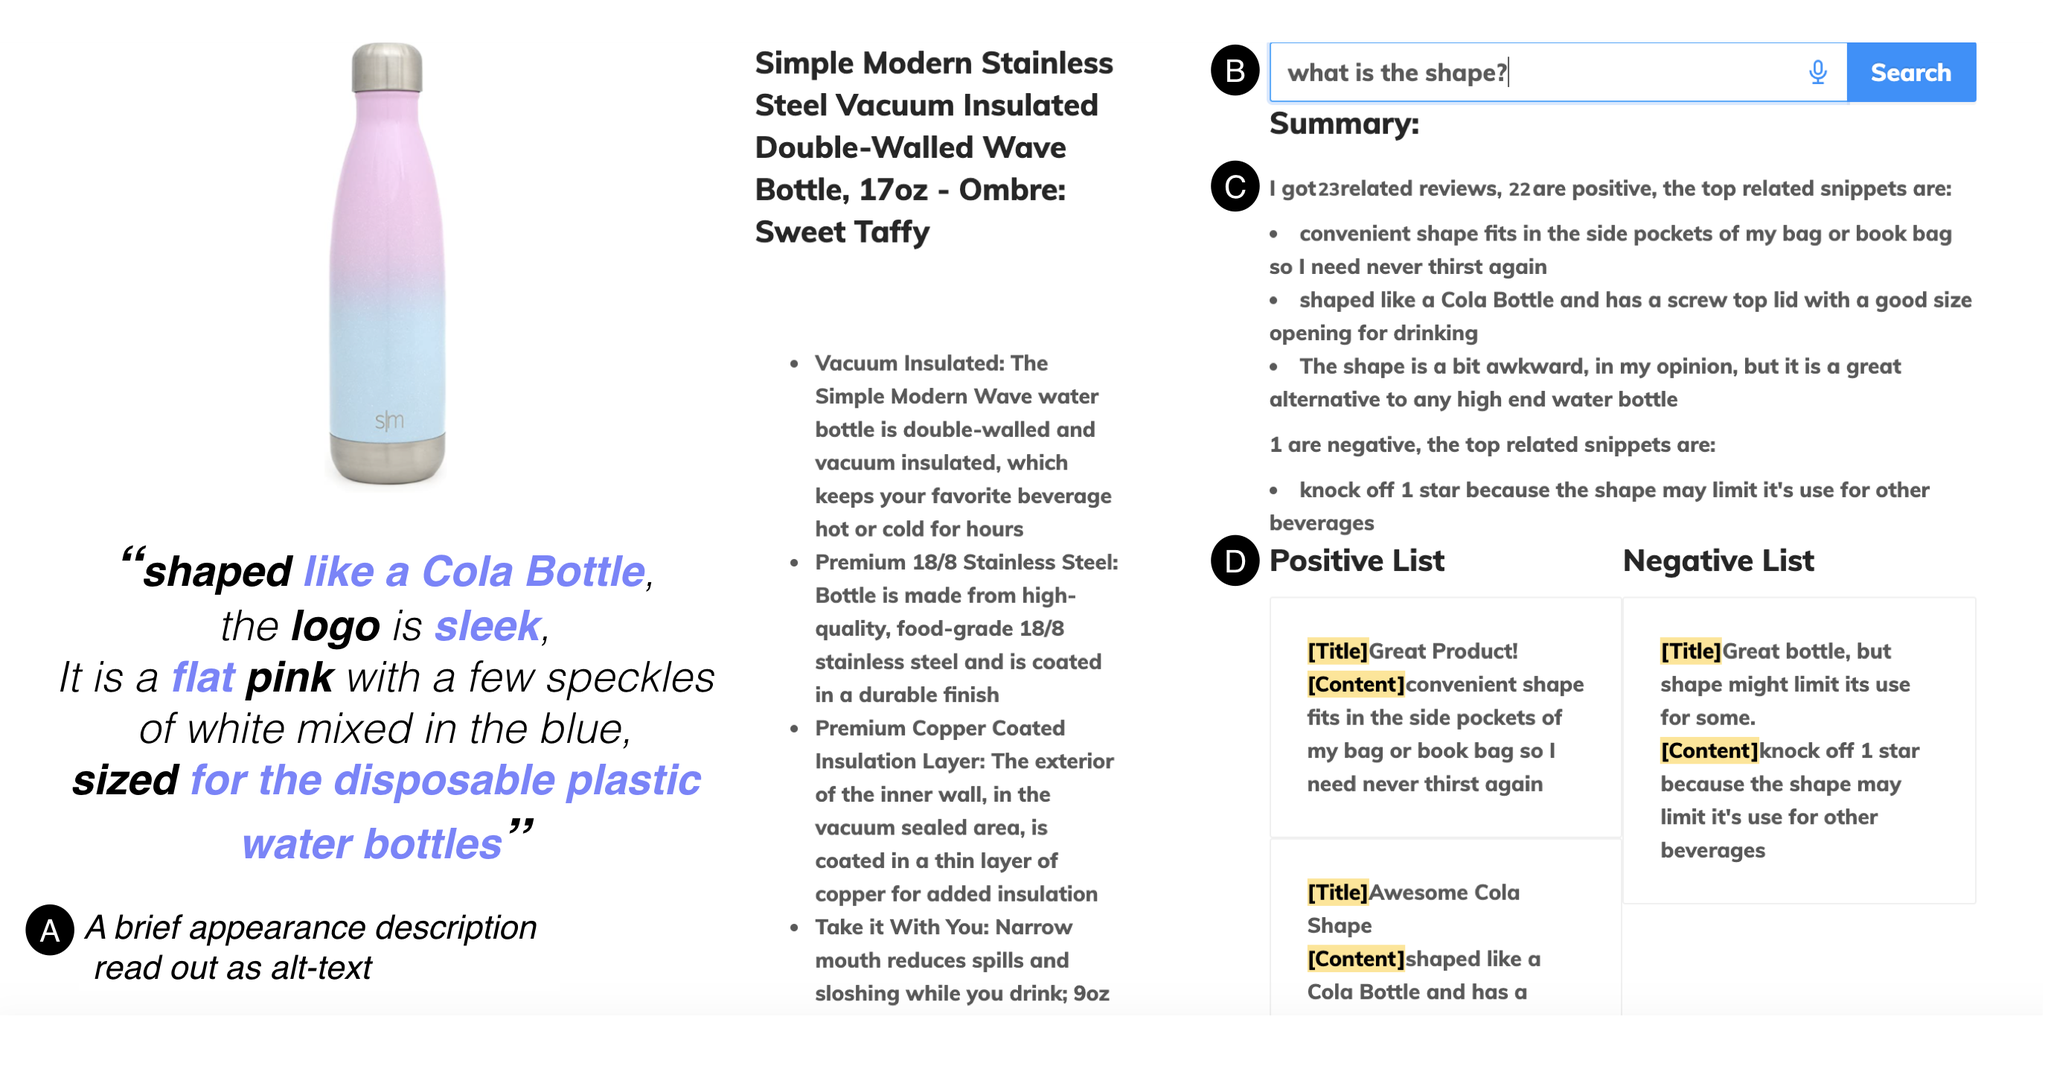Select the Positive List heading

click(x=1356, y=560)
